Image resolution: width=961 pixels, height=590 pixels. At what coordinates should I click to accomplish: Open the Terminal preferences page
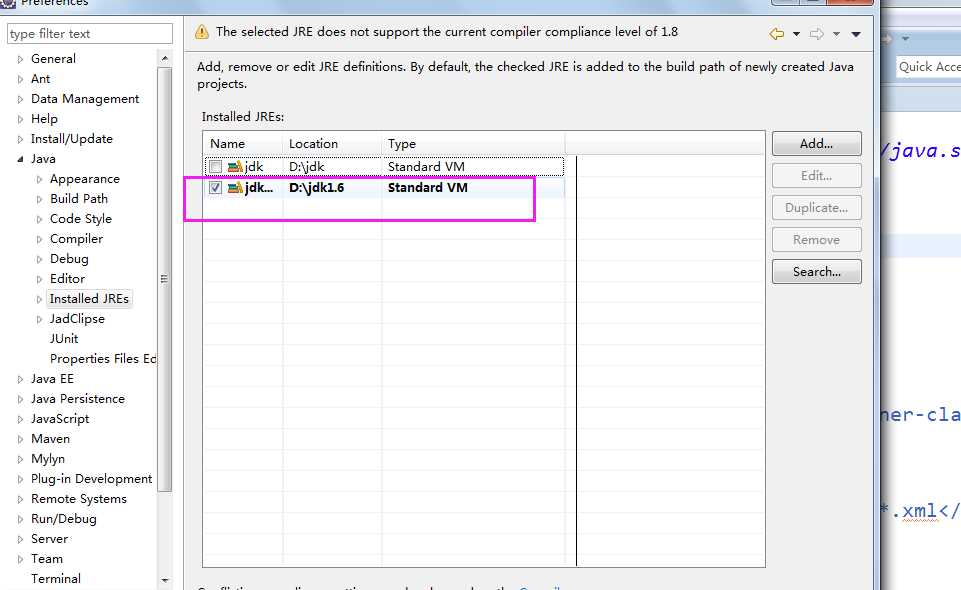point(56,579)
